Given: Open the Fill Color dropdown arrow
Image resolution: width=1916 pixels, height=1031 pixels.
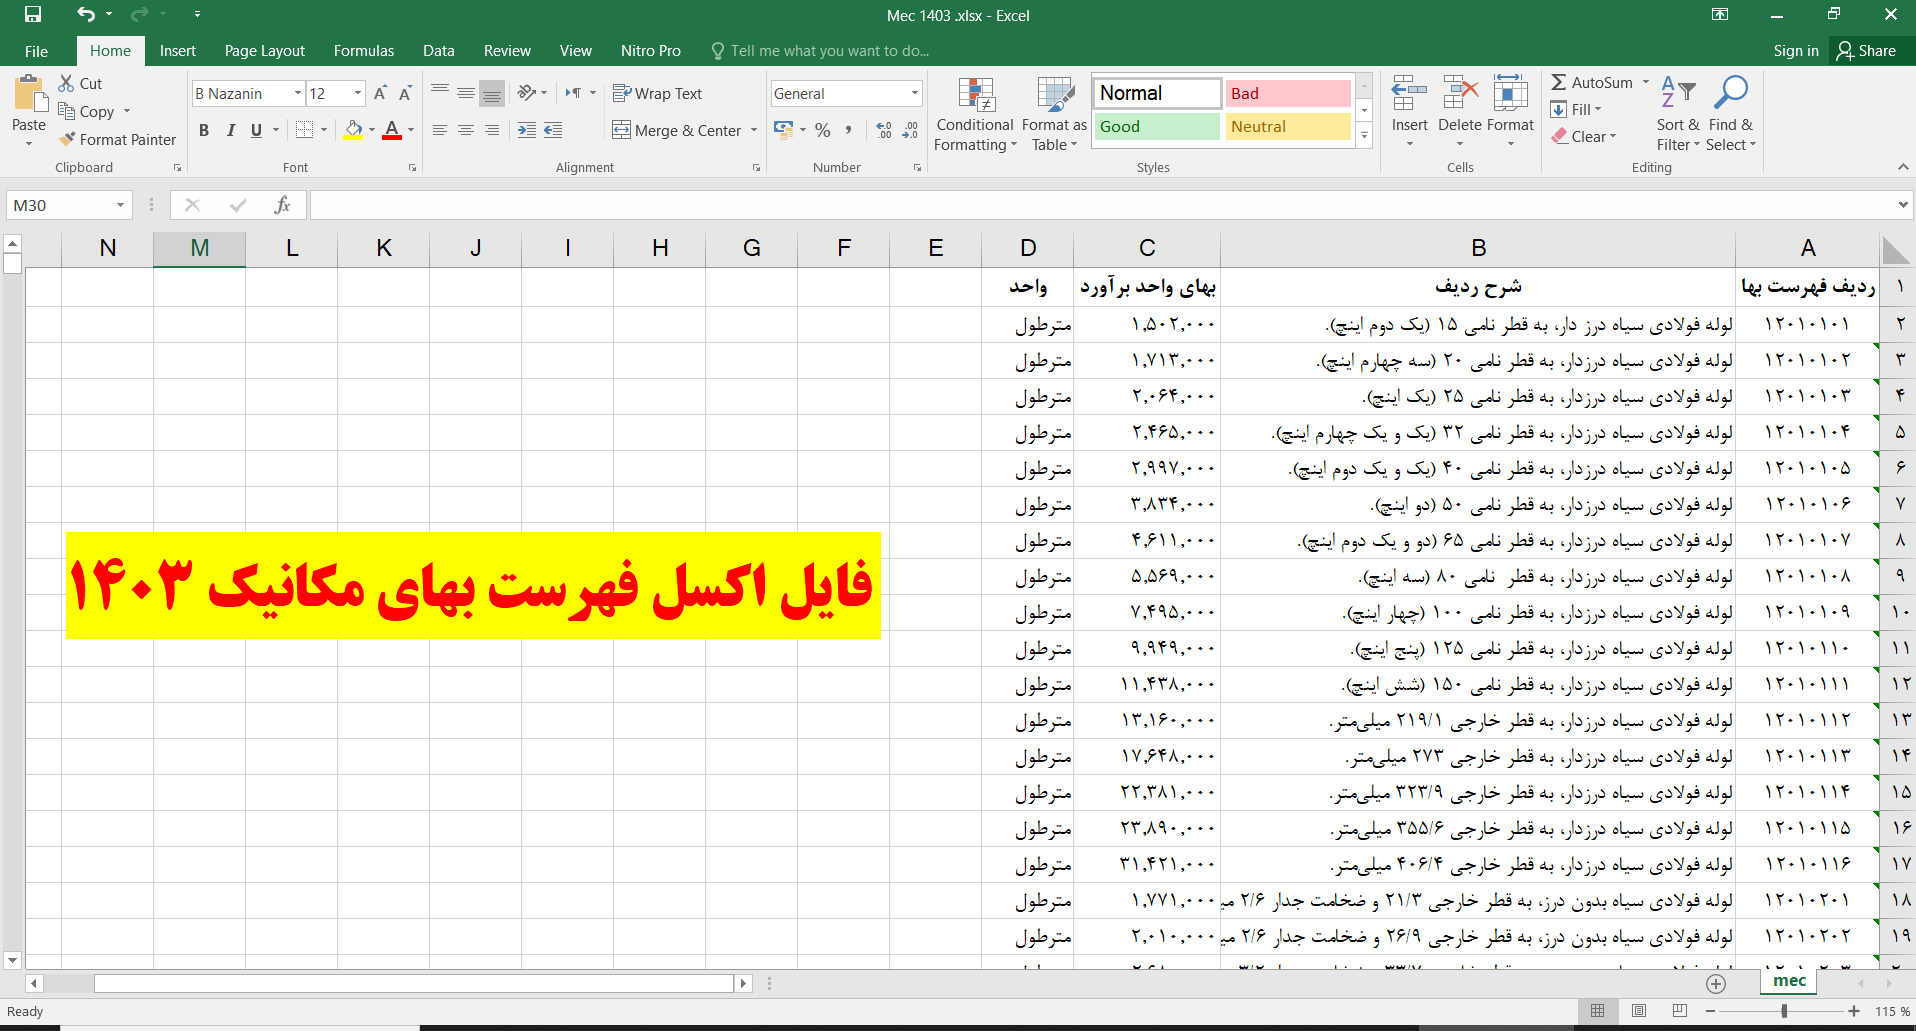Looking at the screenshot, I should [x=371, y=130].
